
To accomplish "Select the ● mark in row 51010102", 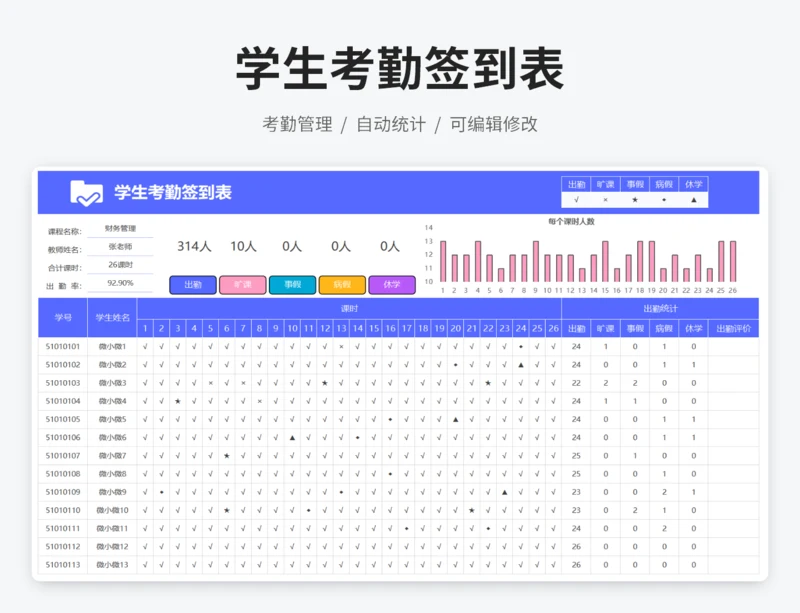I will point(456,365).
